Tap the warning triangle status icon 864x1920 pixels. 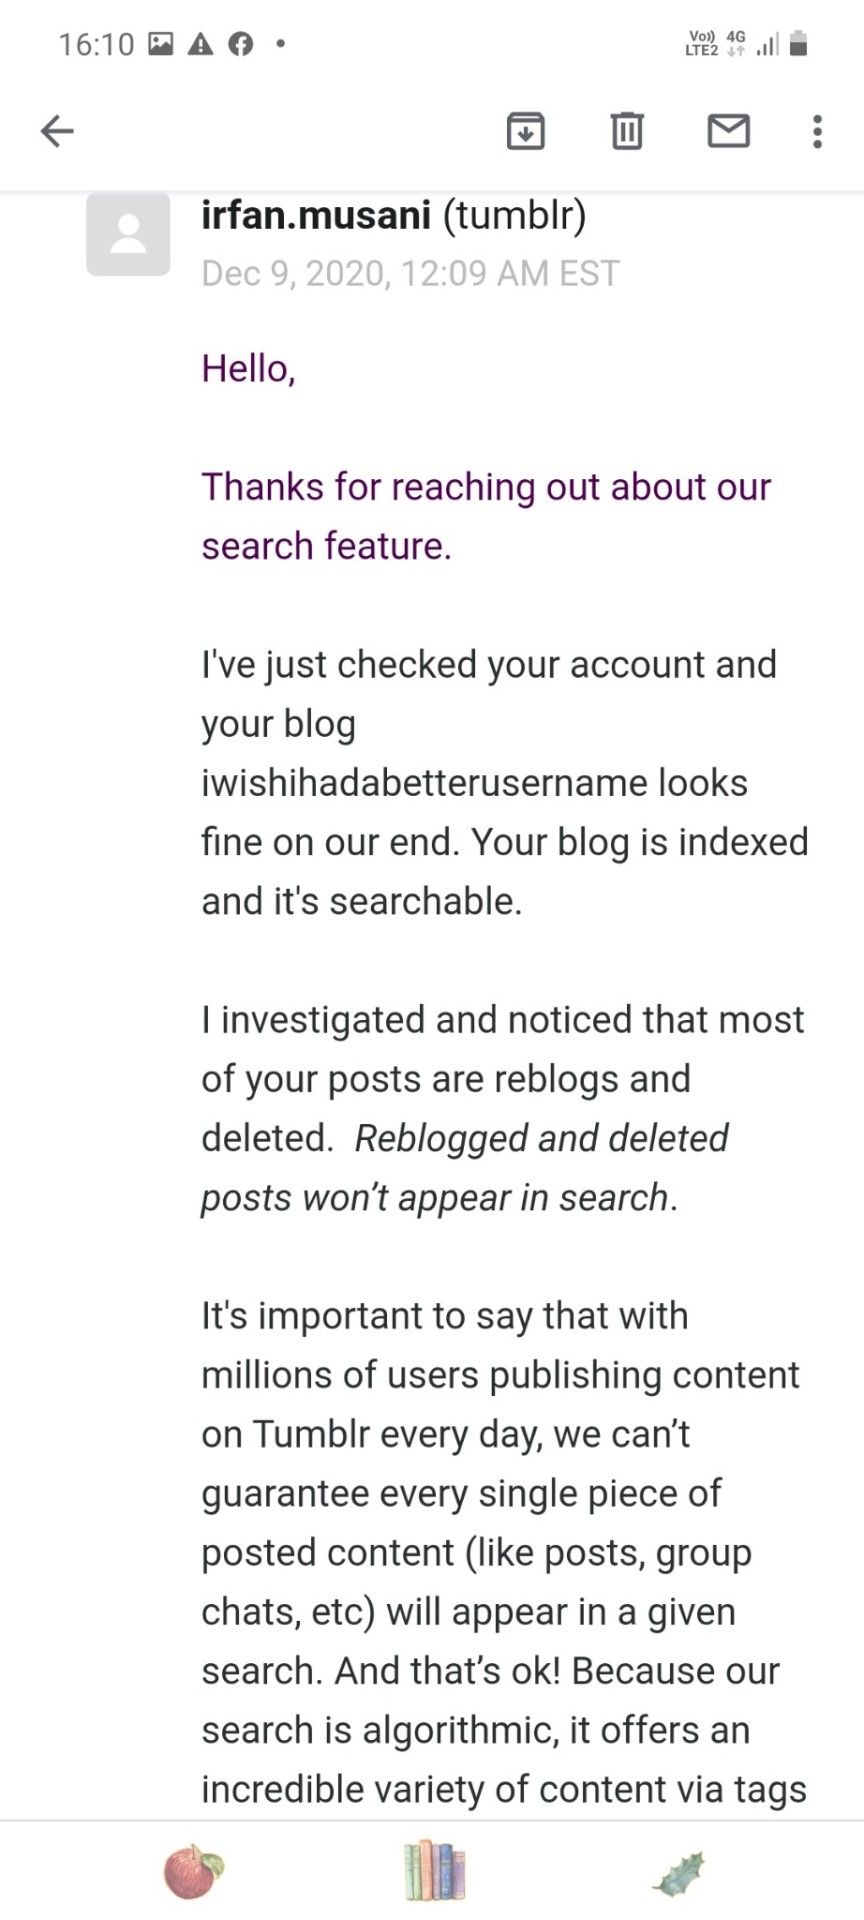[x=200, y=44]
